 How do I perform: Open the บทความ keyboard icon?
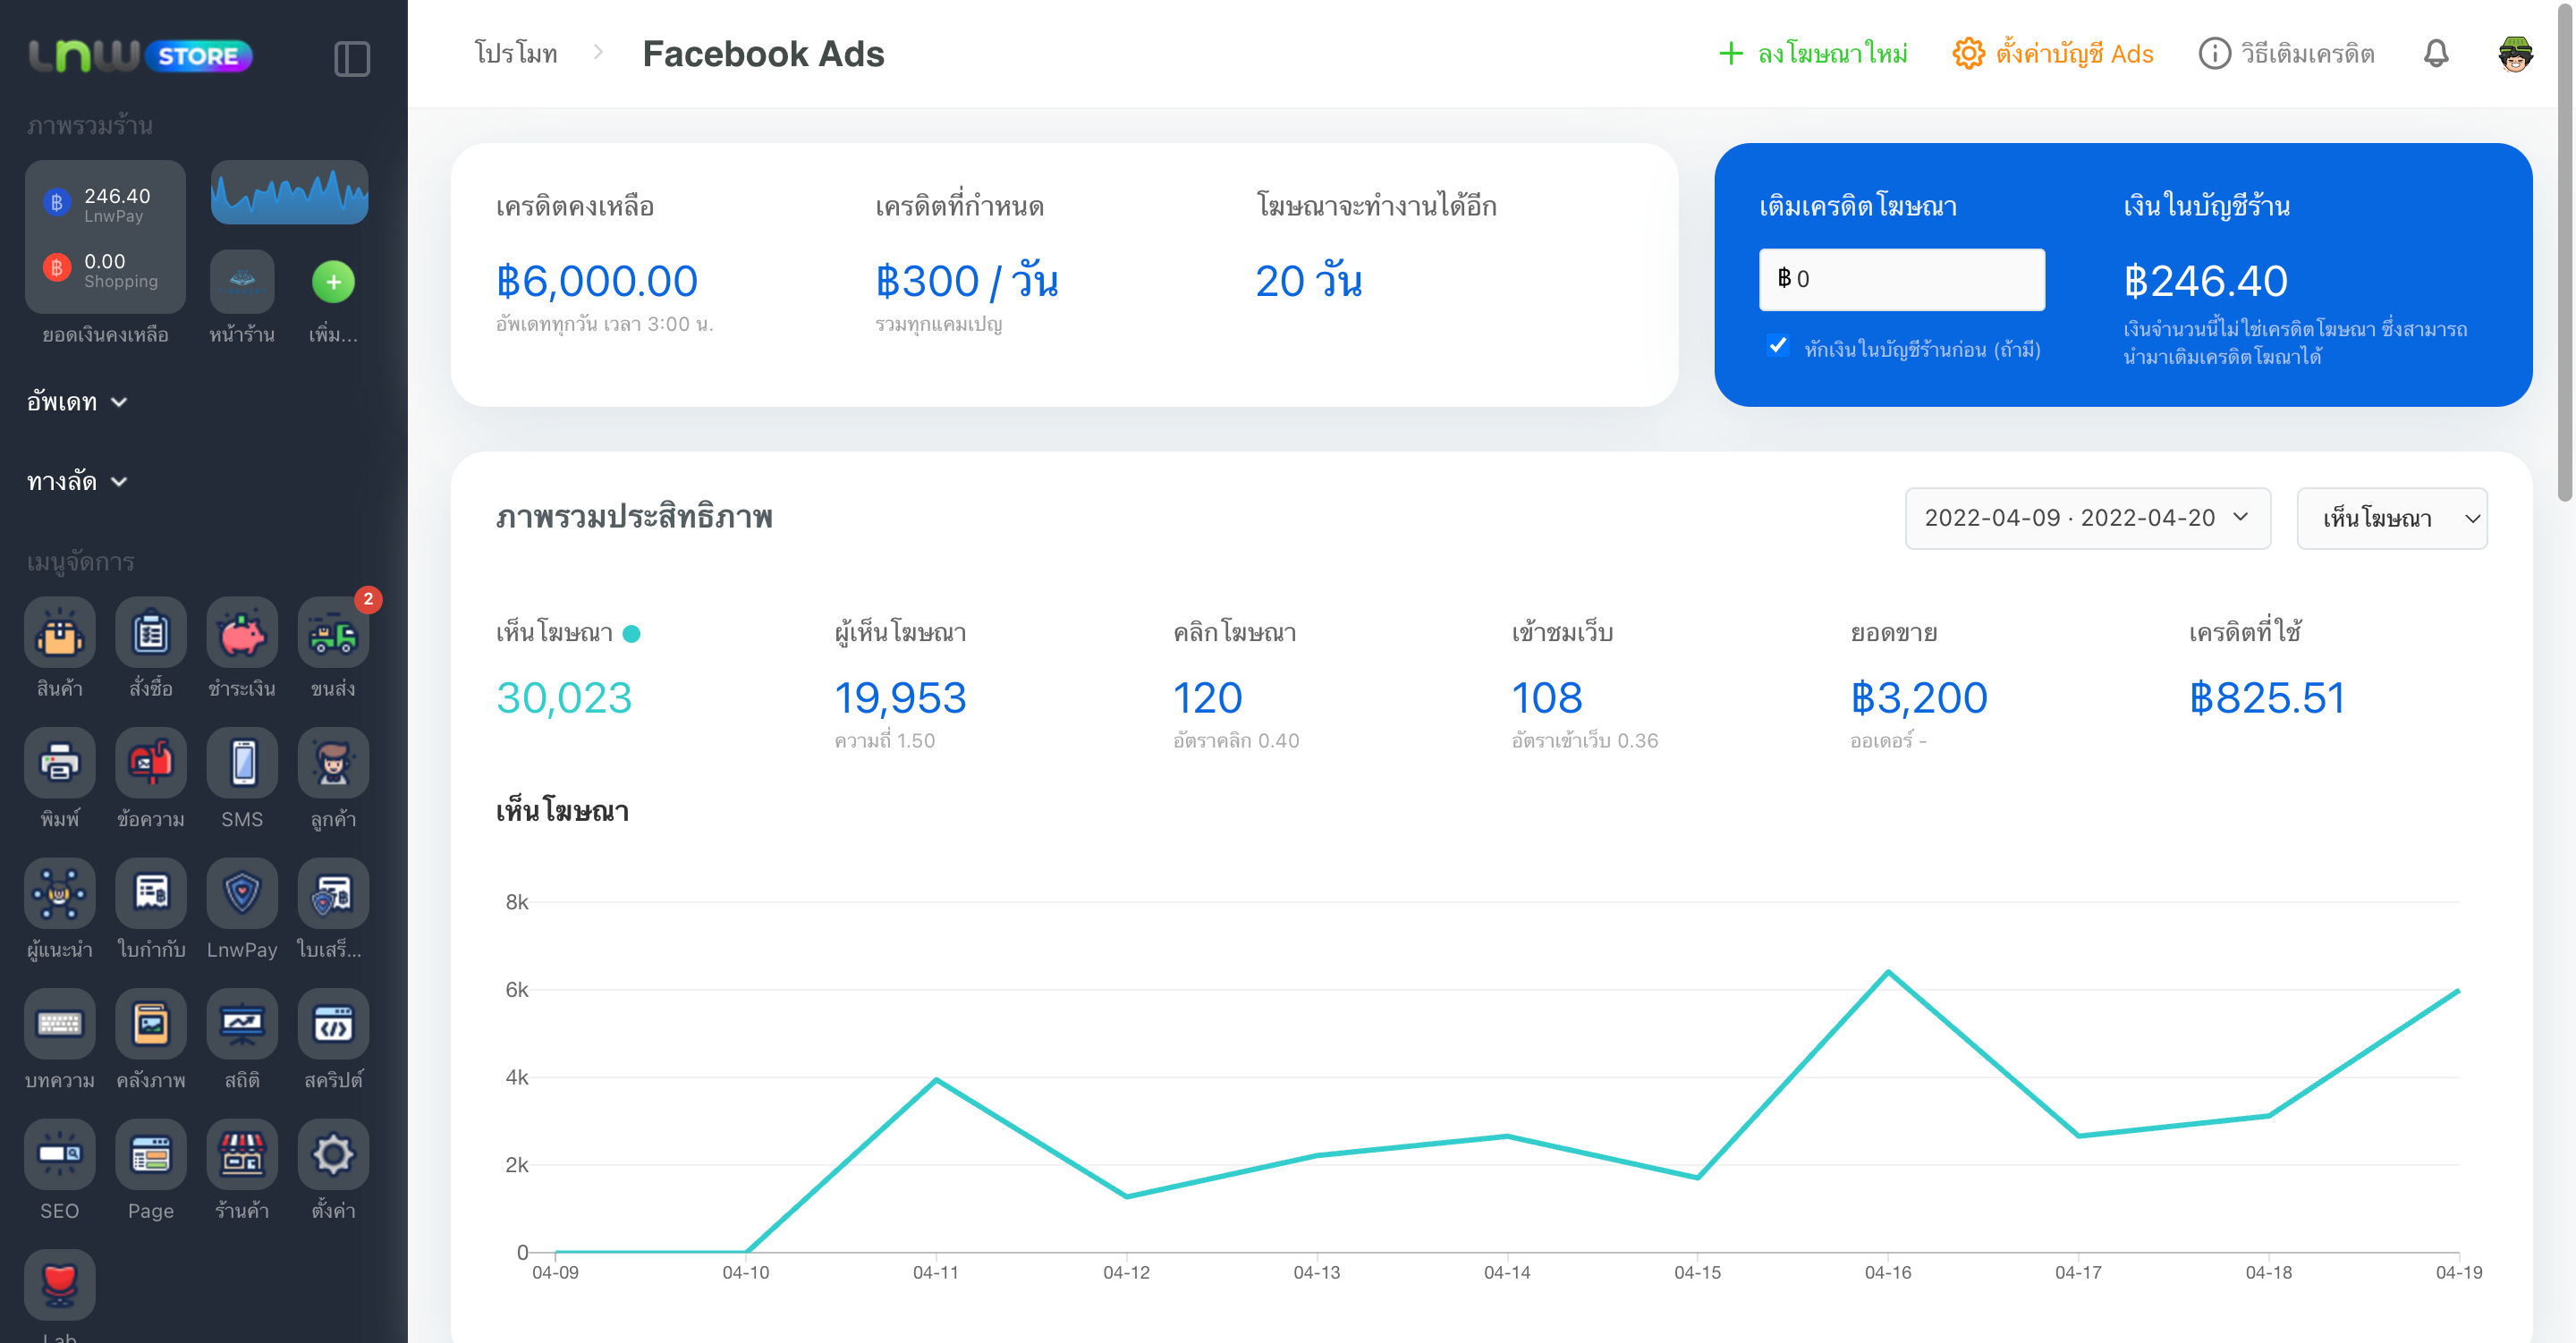pyautogui.click(x=60, y=1024)
